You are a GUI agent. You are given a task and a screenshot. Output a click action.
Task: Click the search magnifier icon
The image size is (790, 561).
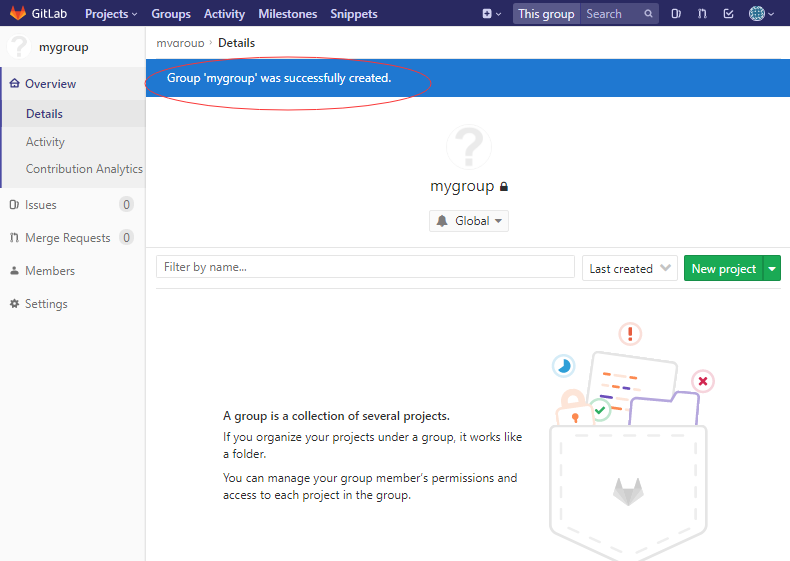[648, 14]
